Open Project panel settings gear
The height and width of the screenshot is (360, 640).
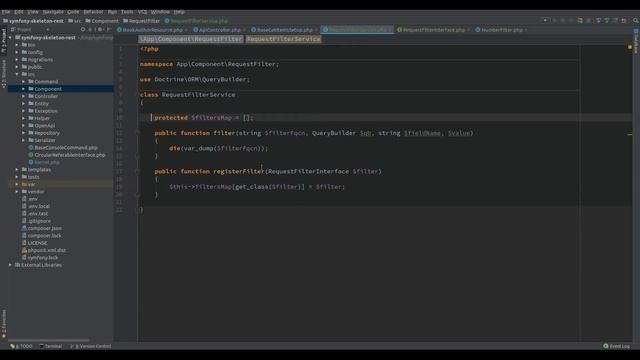(100, 29)
